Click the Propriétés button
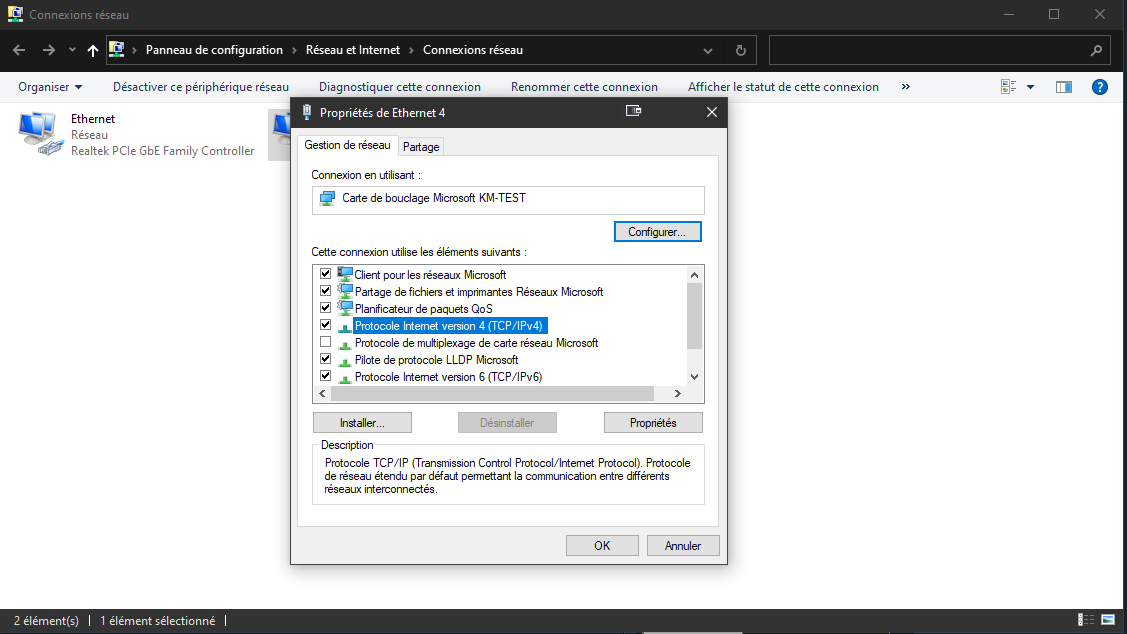Viewport: 1127px width, 634px height. point(653,423)
